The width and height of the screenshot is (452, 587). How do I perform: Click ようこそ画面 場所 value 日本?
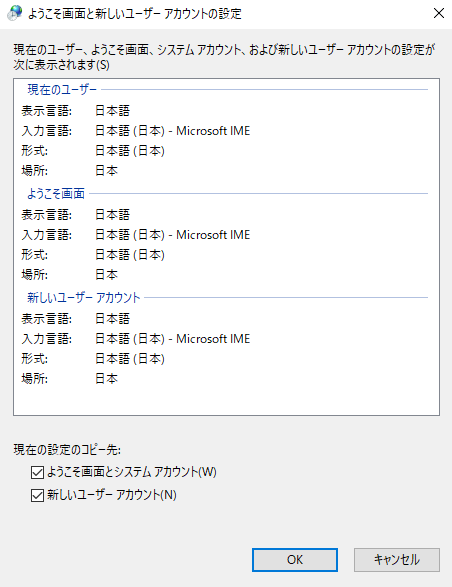(x=106, y=275)
